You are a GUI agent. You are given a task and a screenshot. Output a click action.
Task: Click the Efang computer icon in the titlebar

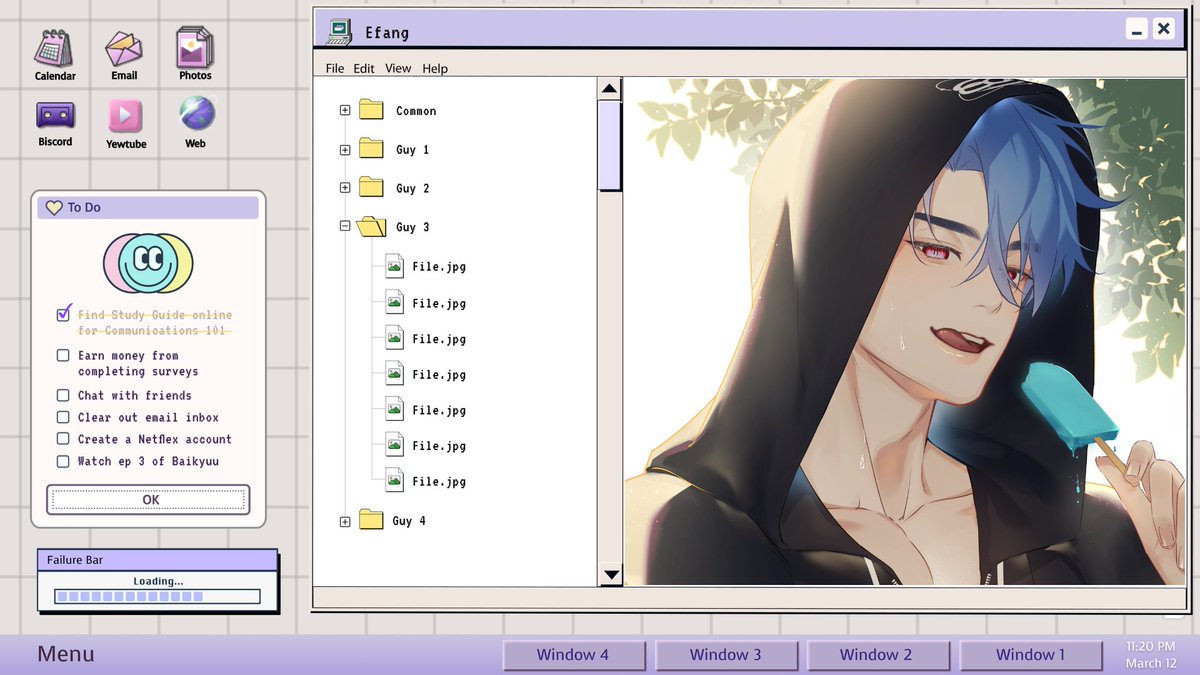[338, 31]
